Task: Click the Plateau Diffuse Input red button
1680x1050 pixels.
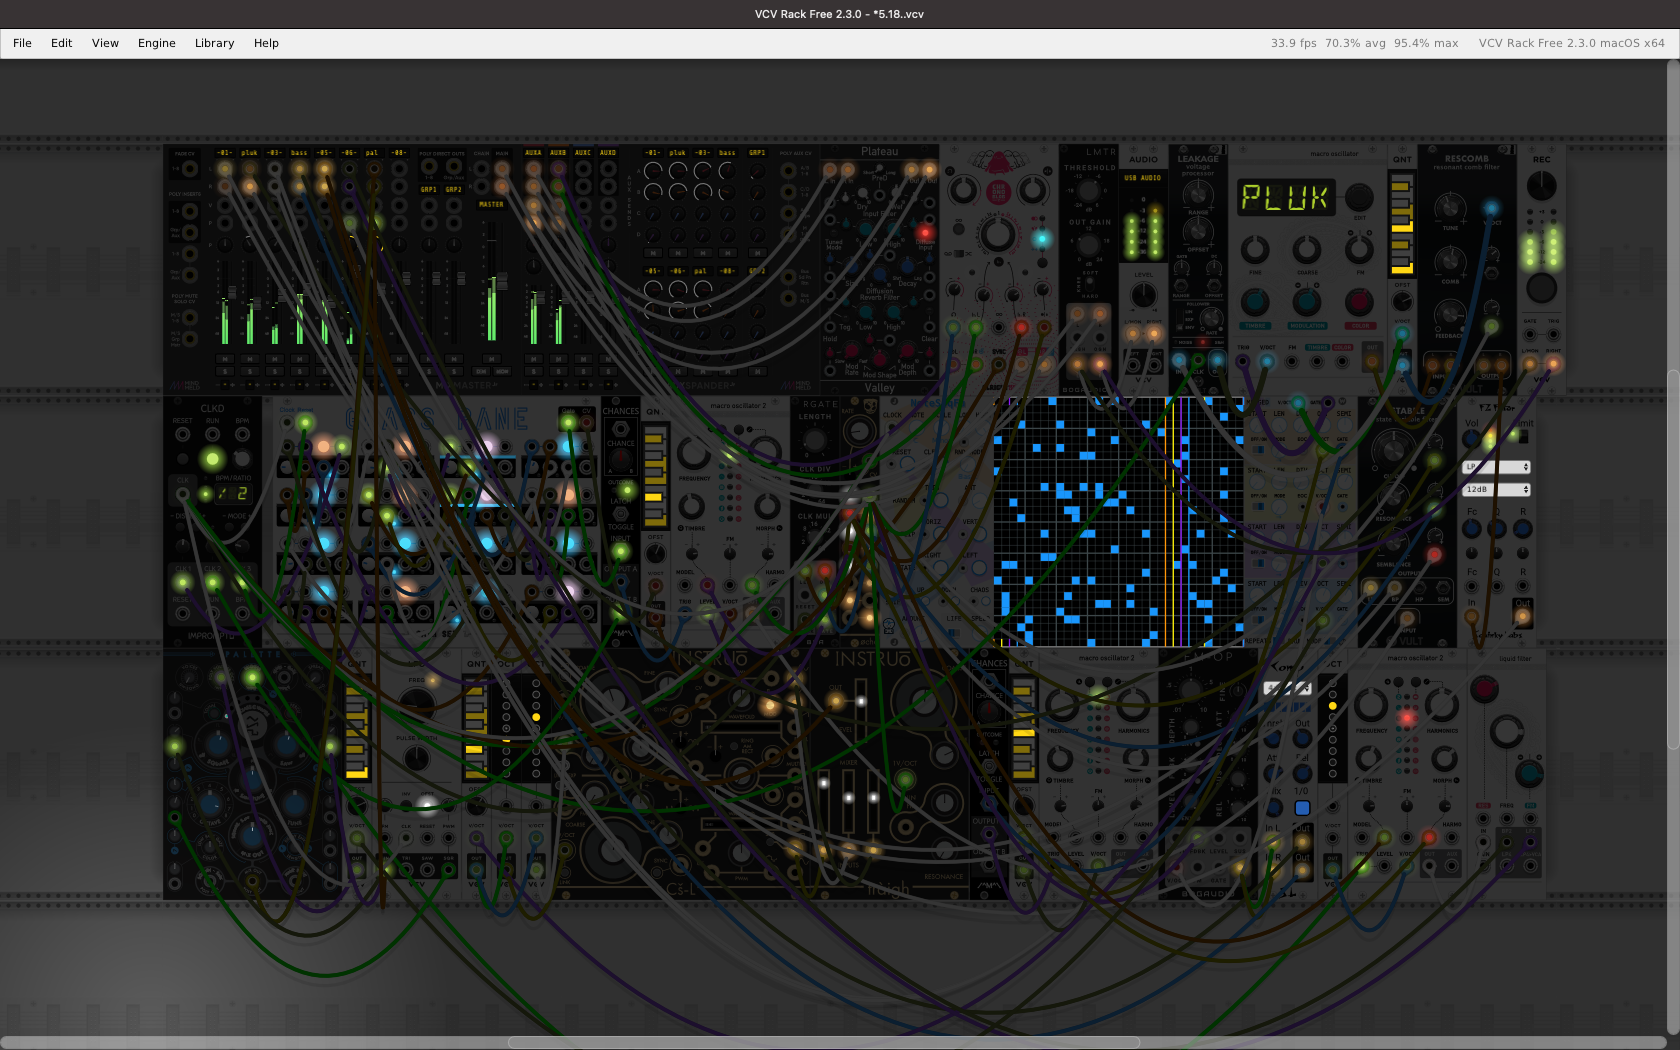Action: [925, 232]
